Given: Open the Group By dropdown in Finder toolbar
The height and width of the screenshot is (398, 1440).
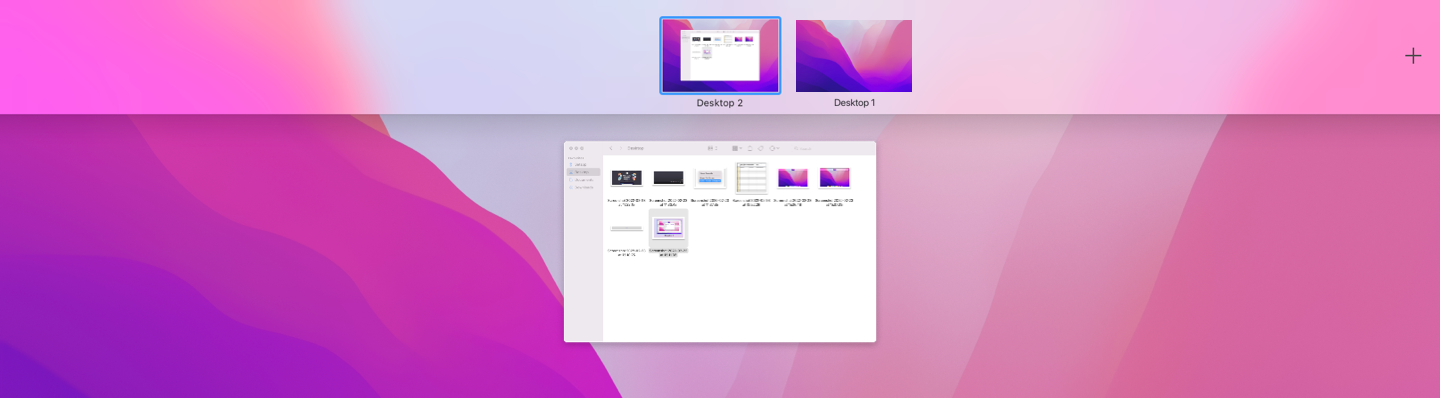Looking at the screenshot, I should [x=737, y=148].
